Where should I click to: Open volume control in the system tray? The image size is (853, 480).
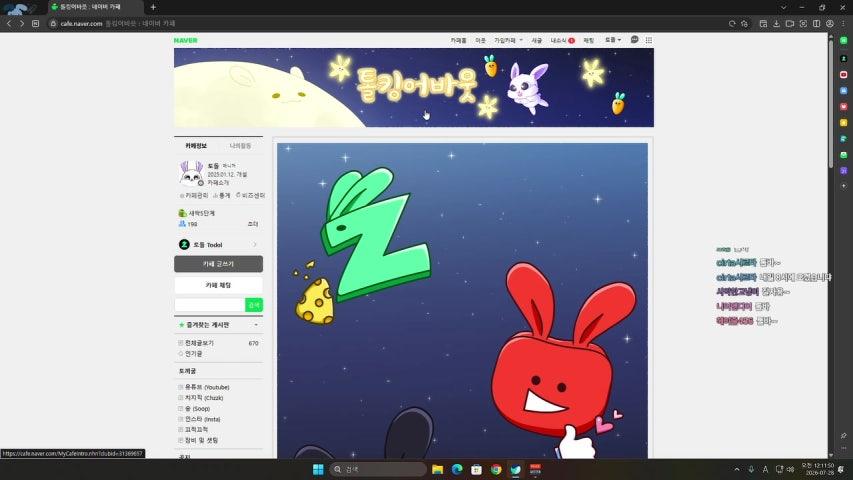(790, 469)
